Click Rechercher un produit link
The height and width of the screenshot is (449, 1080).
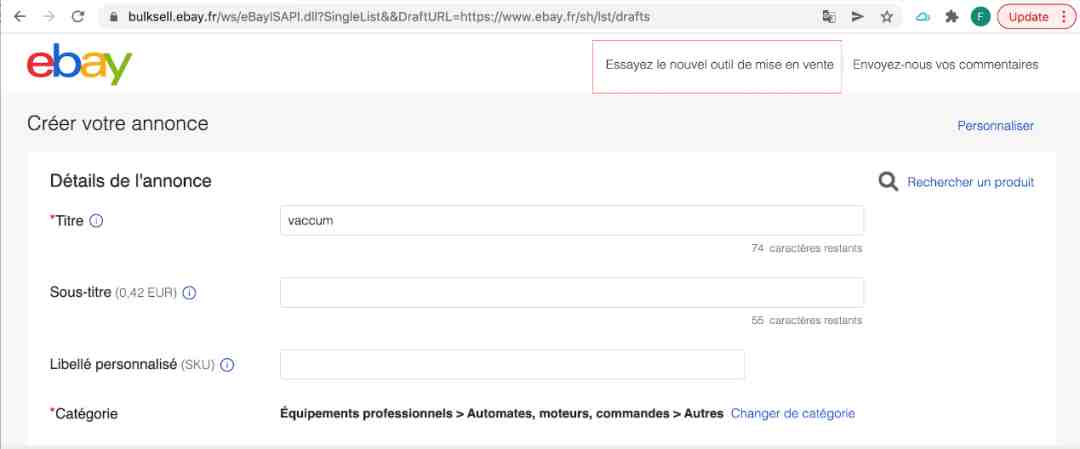tap(970, 182)
